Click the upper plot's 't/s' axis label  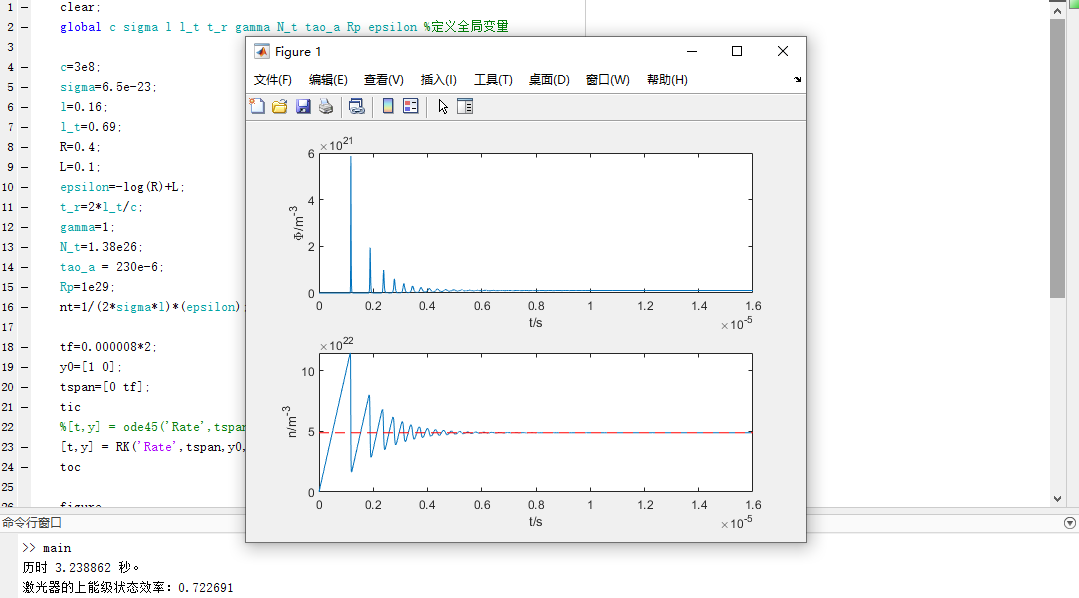pos(535,323)
